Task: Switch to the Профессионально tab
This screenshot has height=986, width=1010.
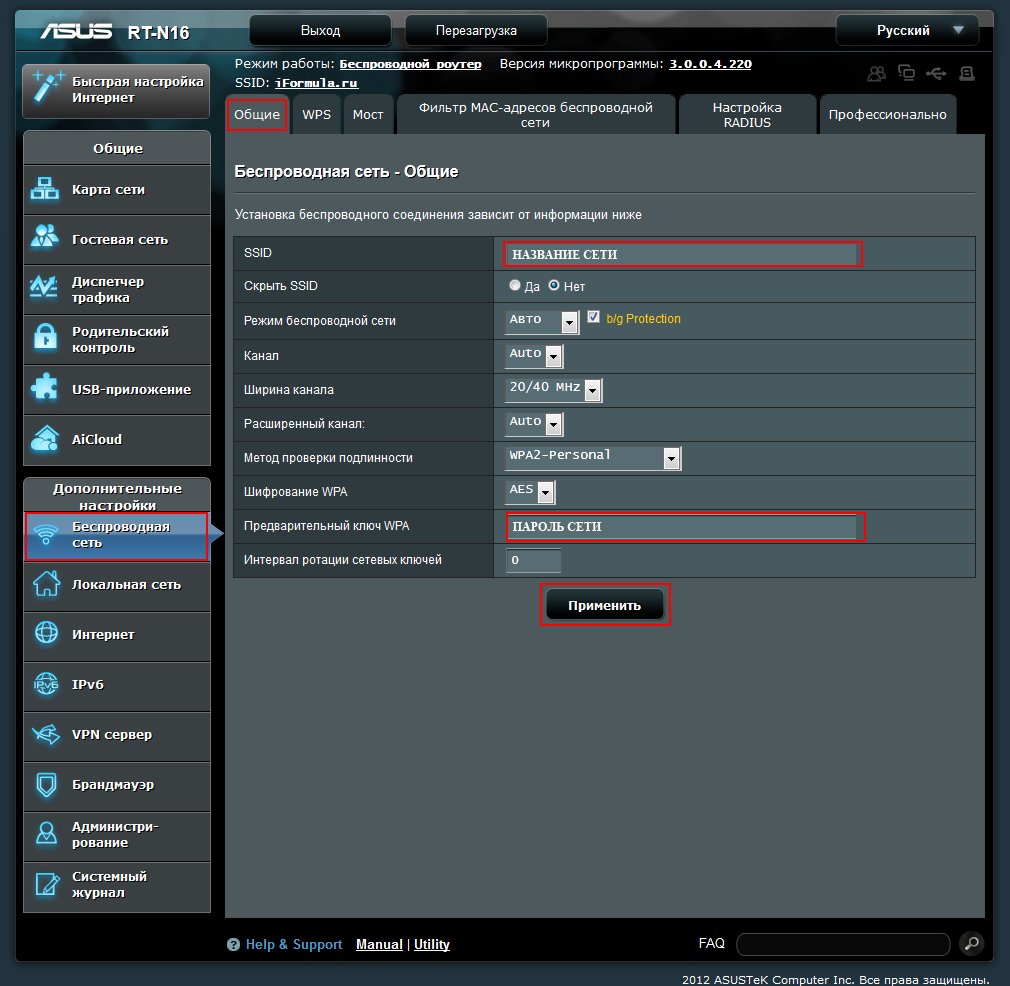Action: [x=887, y=115]
